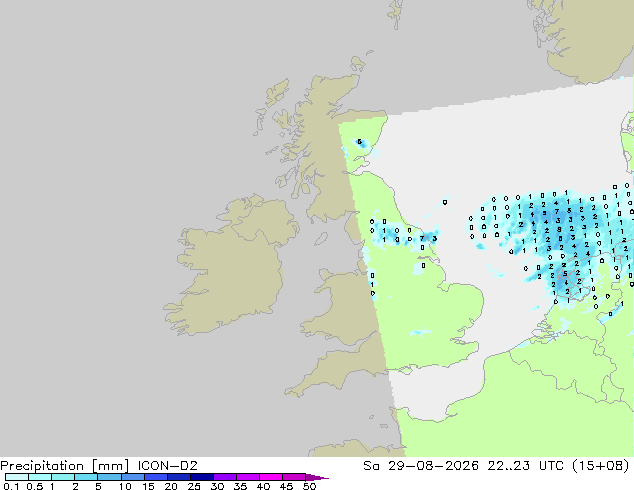Click the 'Precipitation [mm]' title text
This screenshot has width=634, height=490.
point(64,466)
